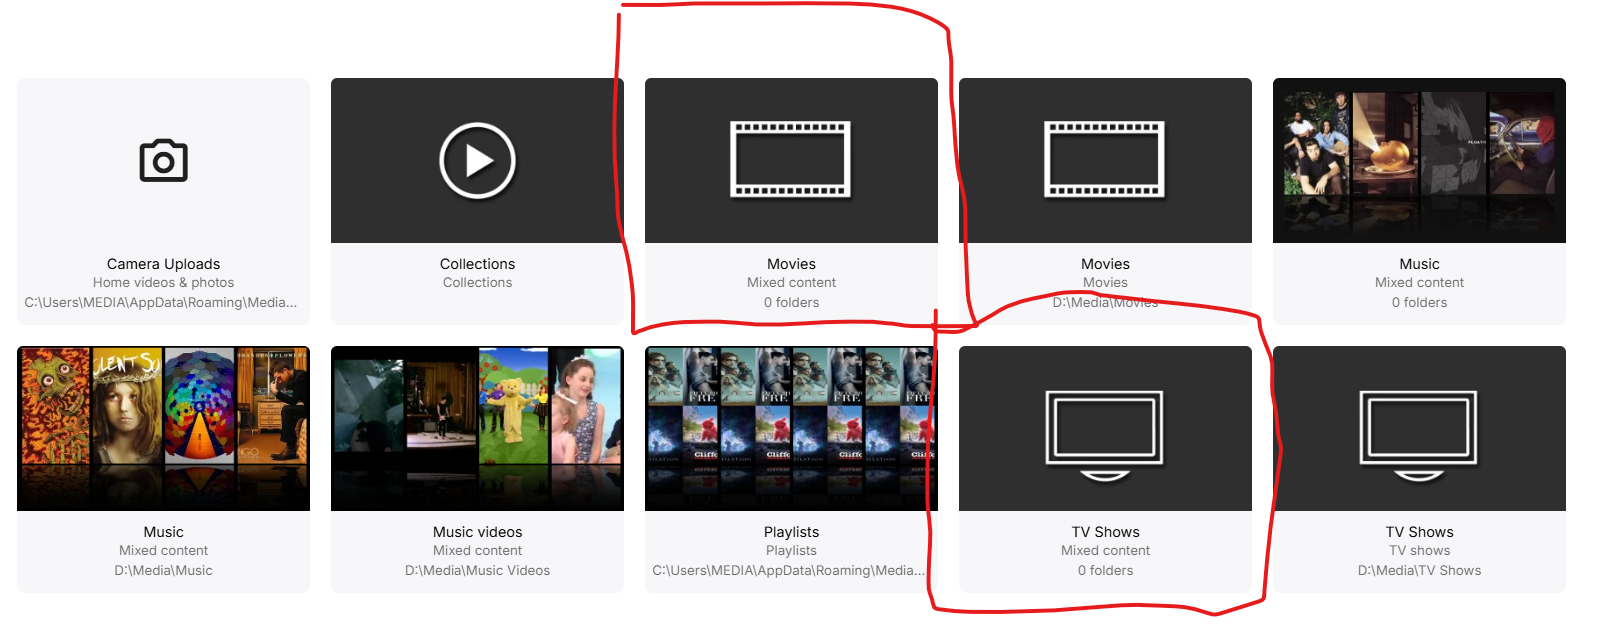The width and height of the screenshot is (1600, 628).
Task: Click film strip icon of Movies card with D:\Media\Movies
Action: tap(1105, 160)
